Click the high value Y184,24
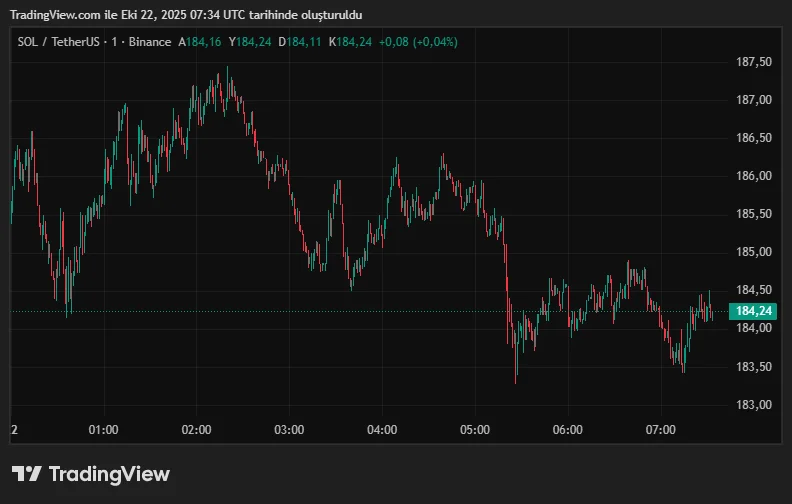This screenshot has height=504, width=792. pyautogui.click(x=250, y=42)
